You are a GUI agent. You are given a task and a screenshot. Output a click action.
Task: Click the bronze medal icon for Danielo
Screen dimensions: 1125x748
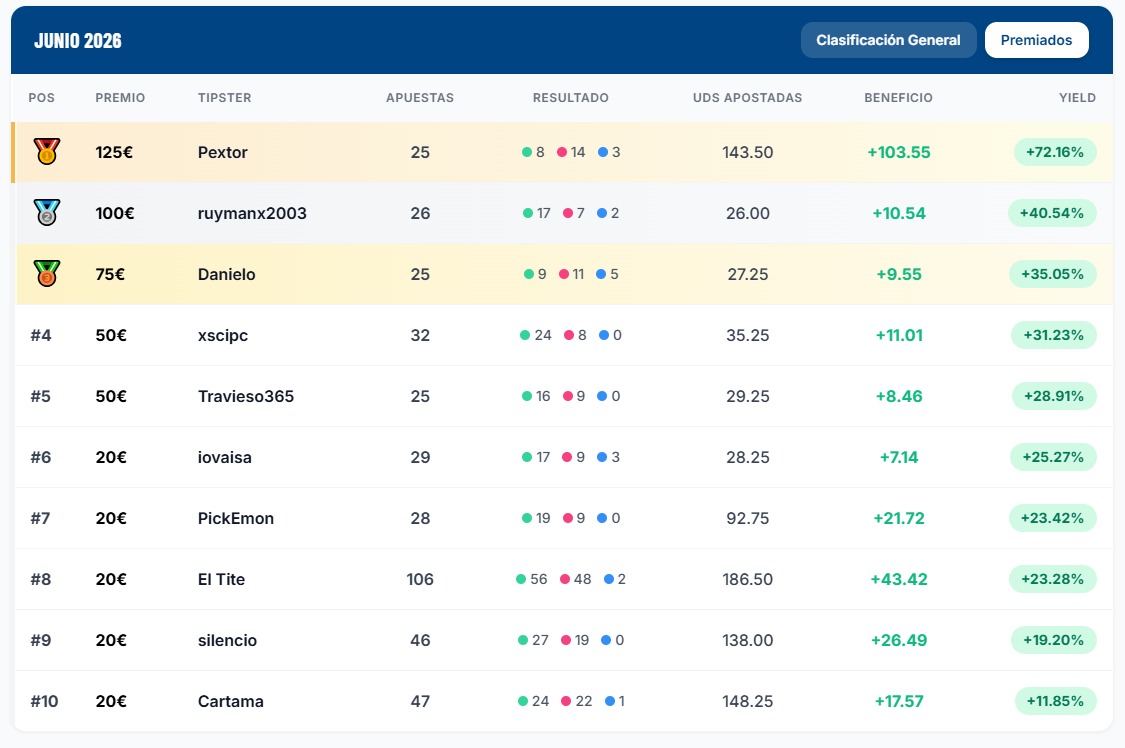(47, 274)
